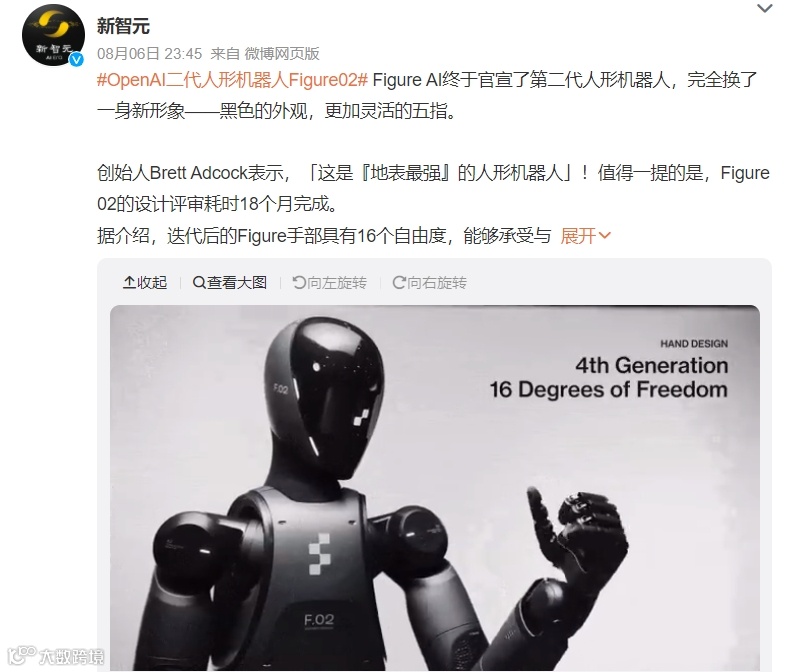The width and height of the screenshot is (789, 672).
Task: View the large image via 查看大图
Action: tap(230, 282)
